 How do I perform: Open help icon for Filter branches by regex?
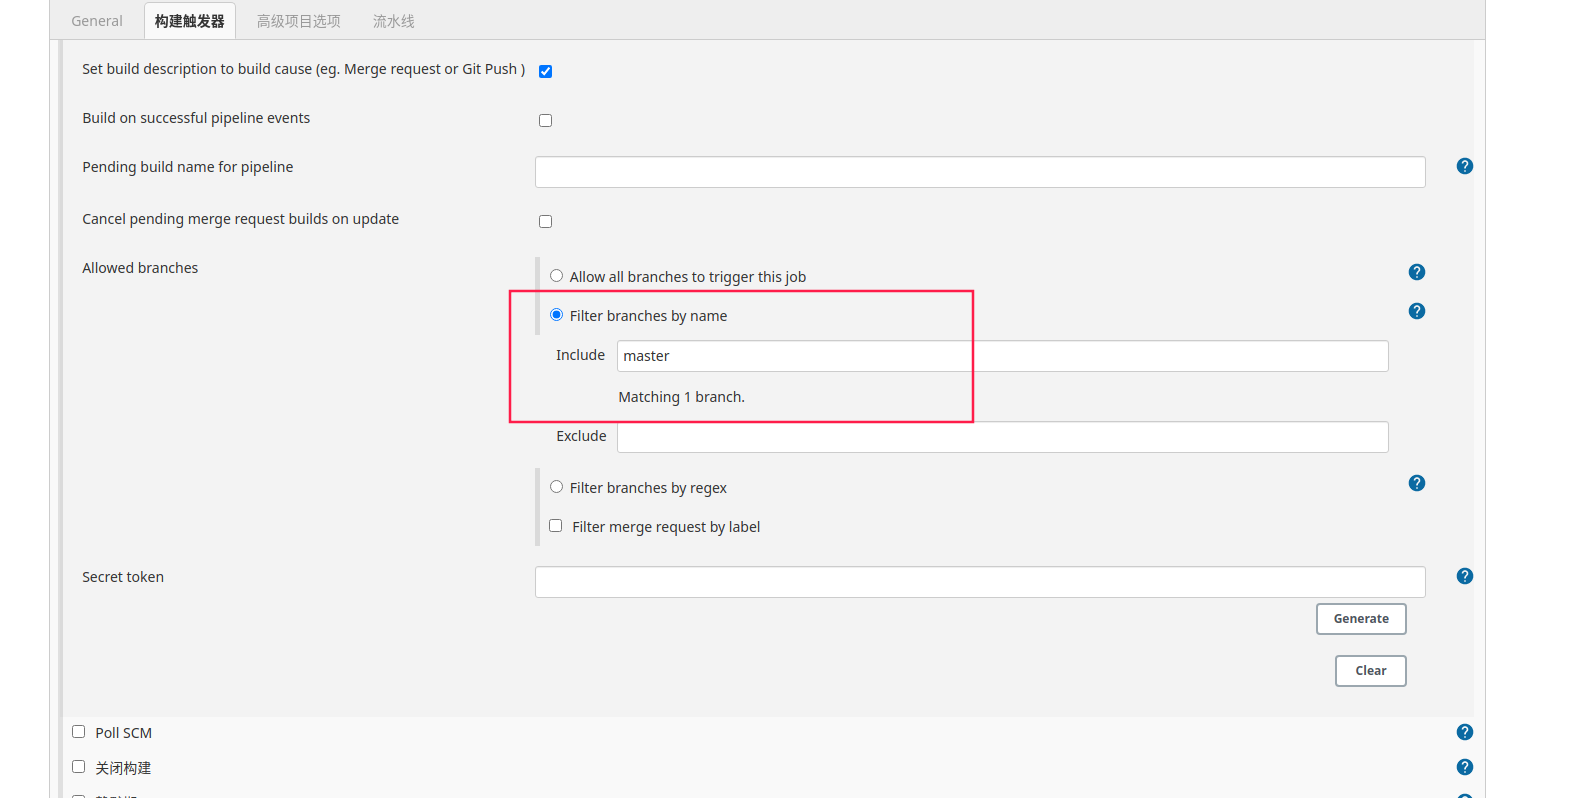(x=1416, y=483)
